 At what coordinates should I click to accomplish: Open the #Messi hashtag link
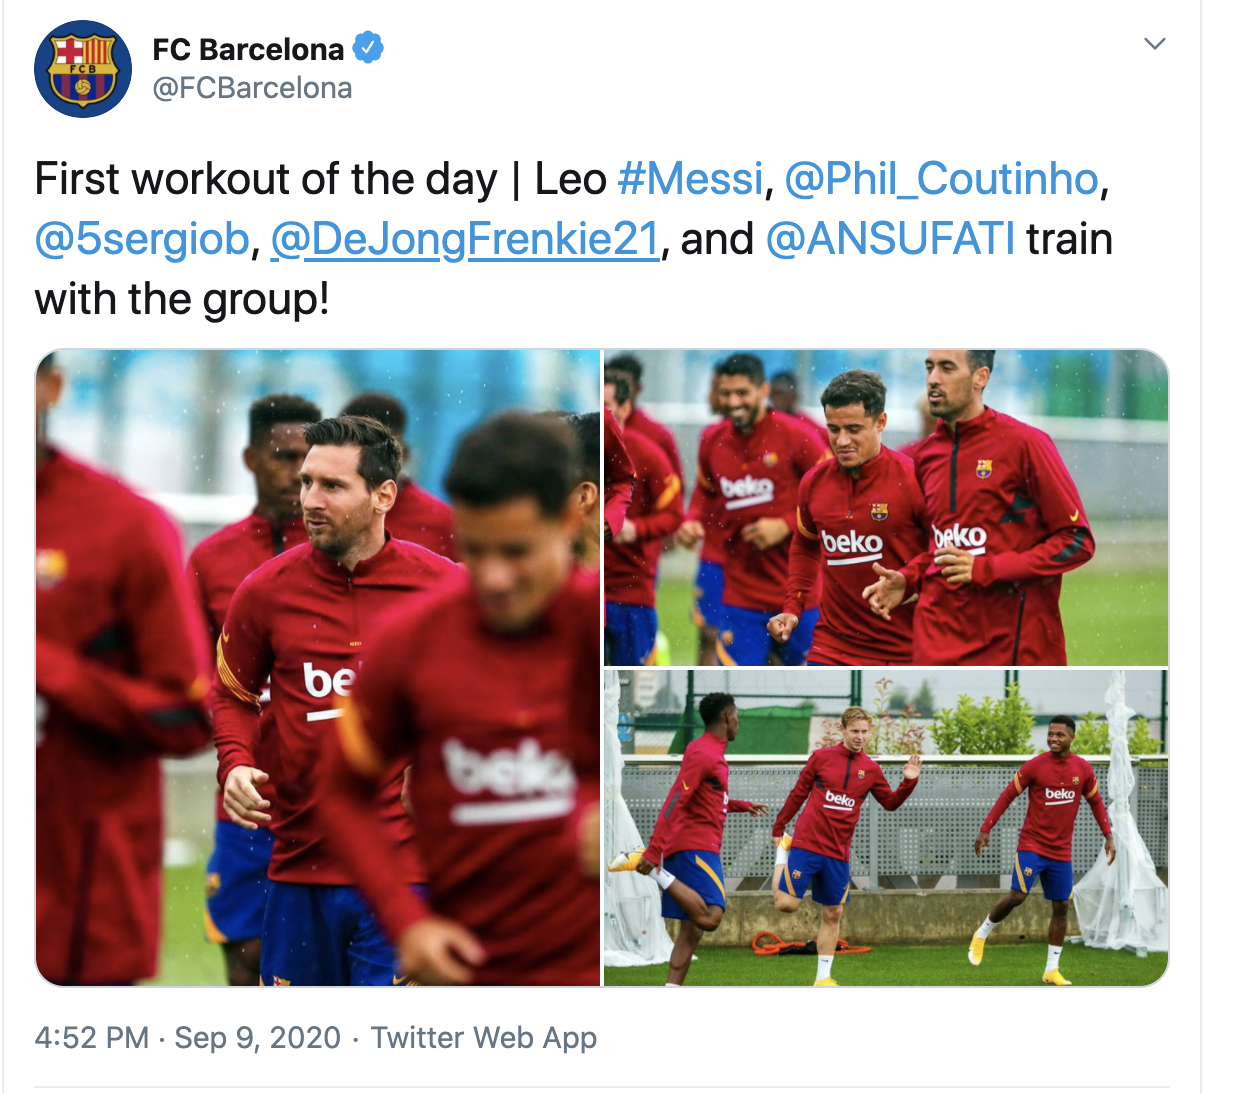(x=690, y=179)
